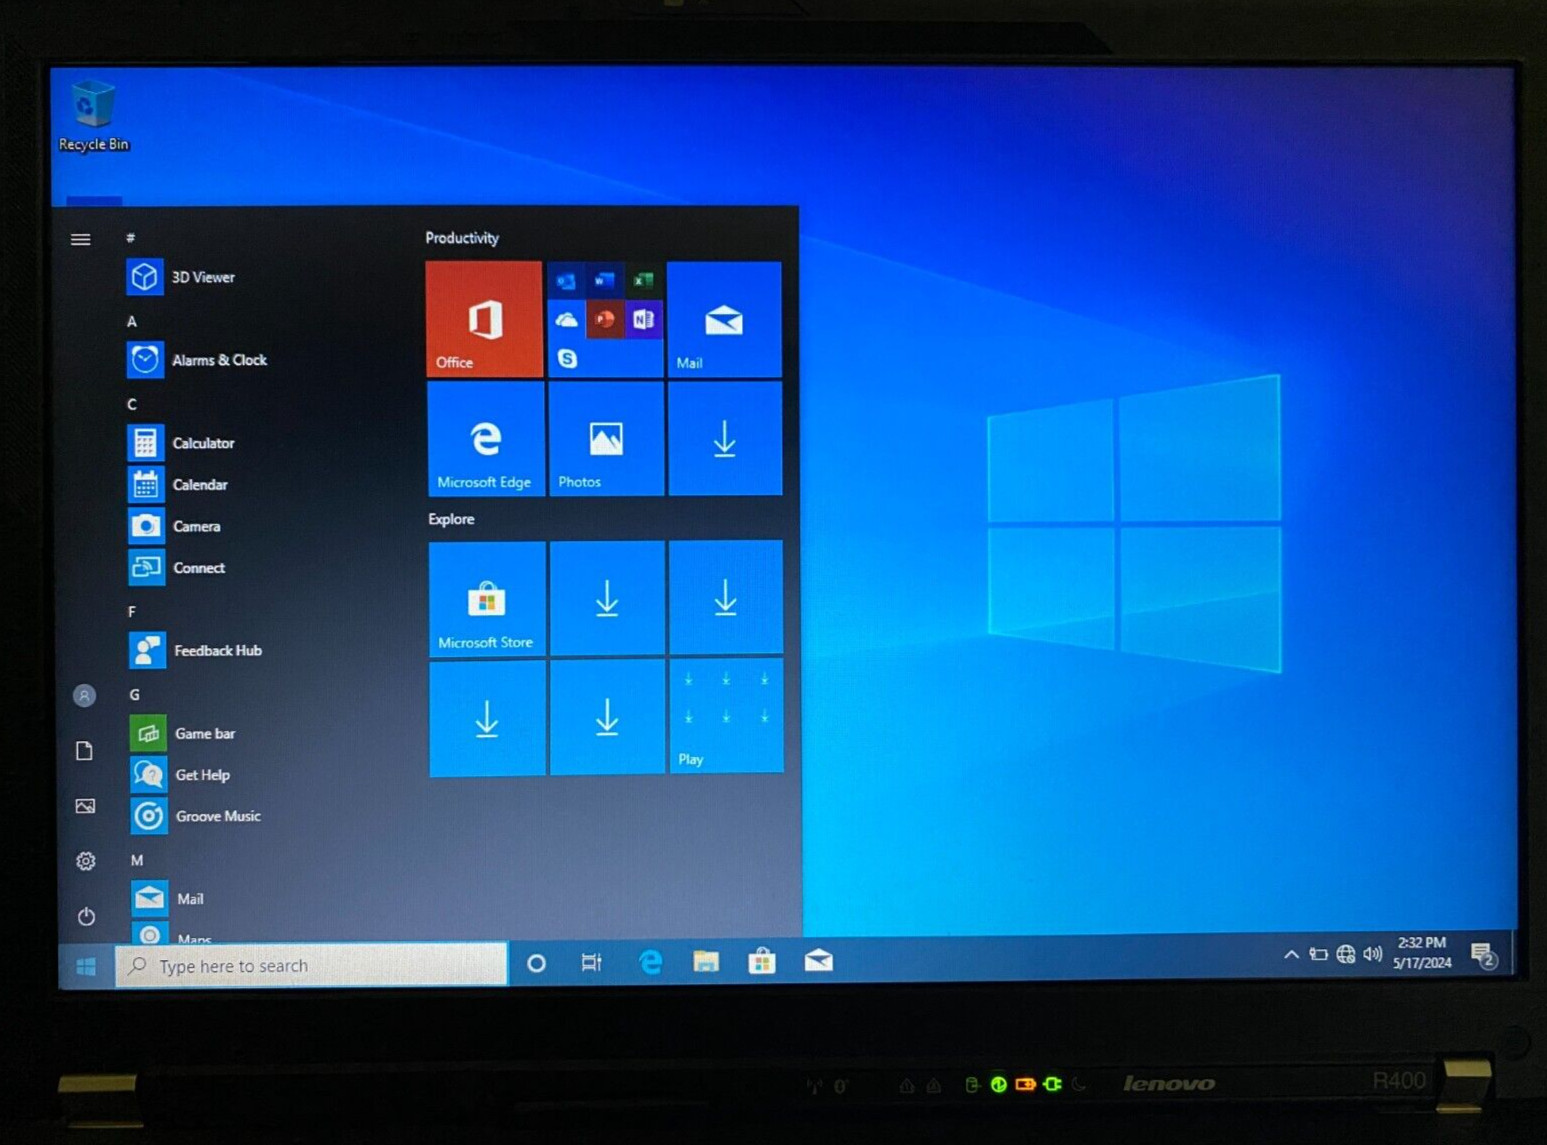Screen dimensions: 1547x1145
Task: Open Mail from the taskbar
Action: 818,961
